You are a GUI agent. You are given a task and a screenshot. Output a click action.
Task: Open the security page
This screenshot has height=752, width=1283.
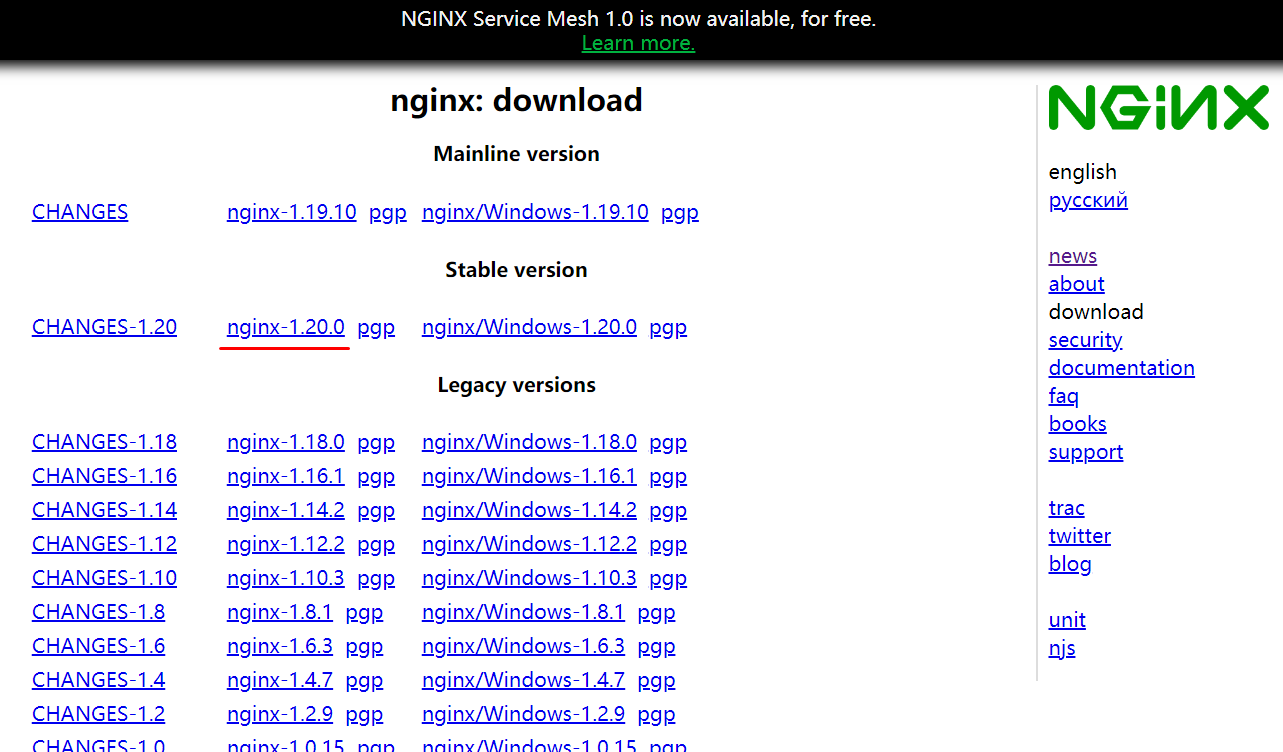(x=1085, y=340)
